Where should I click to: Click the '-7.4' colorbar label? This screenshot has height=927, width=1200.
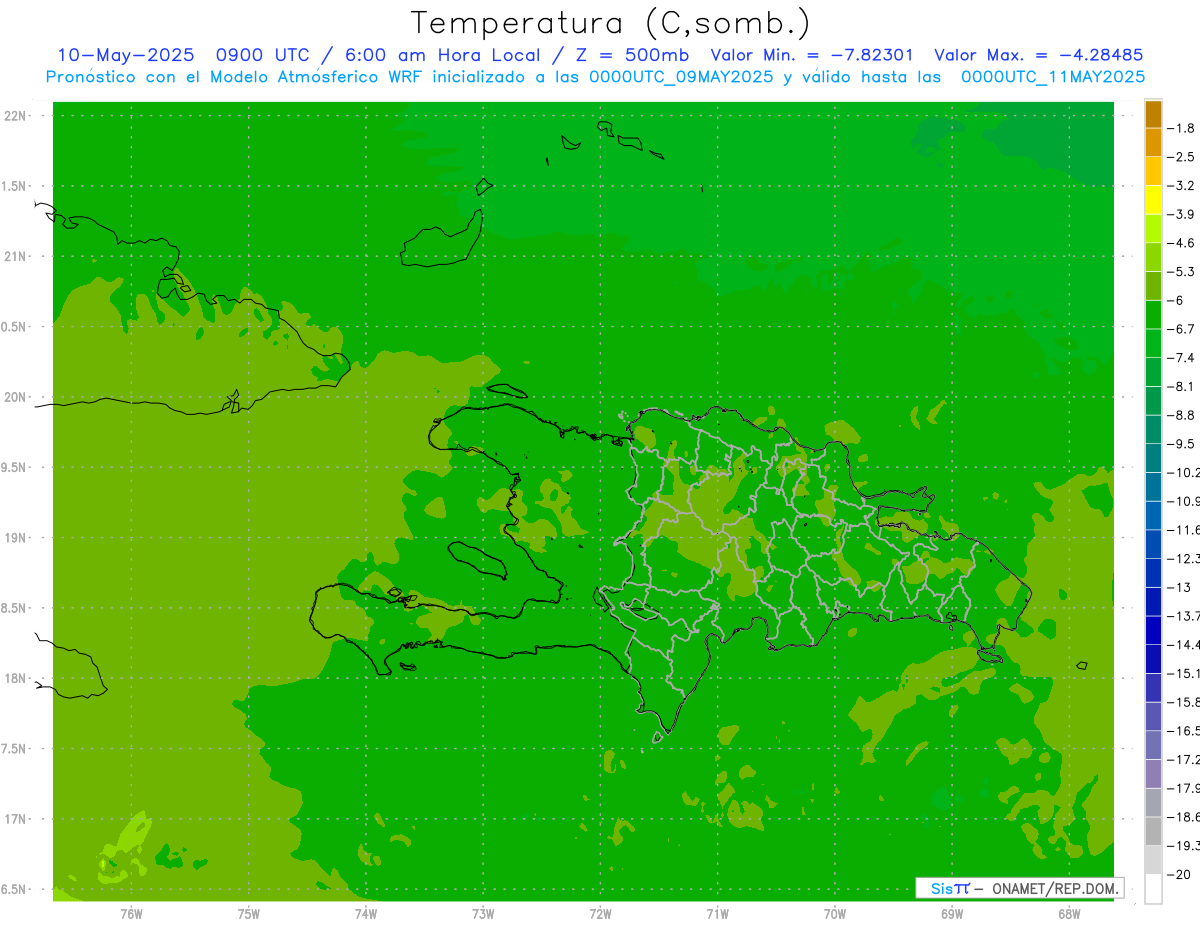point(1181,358)
